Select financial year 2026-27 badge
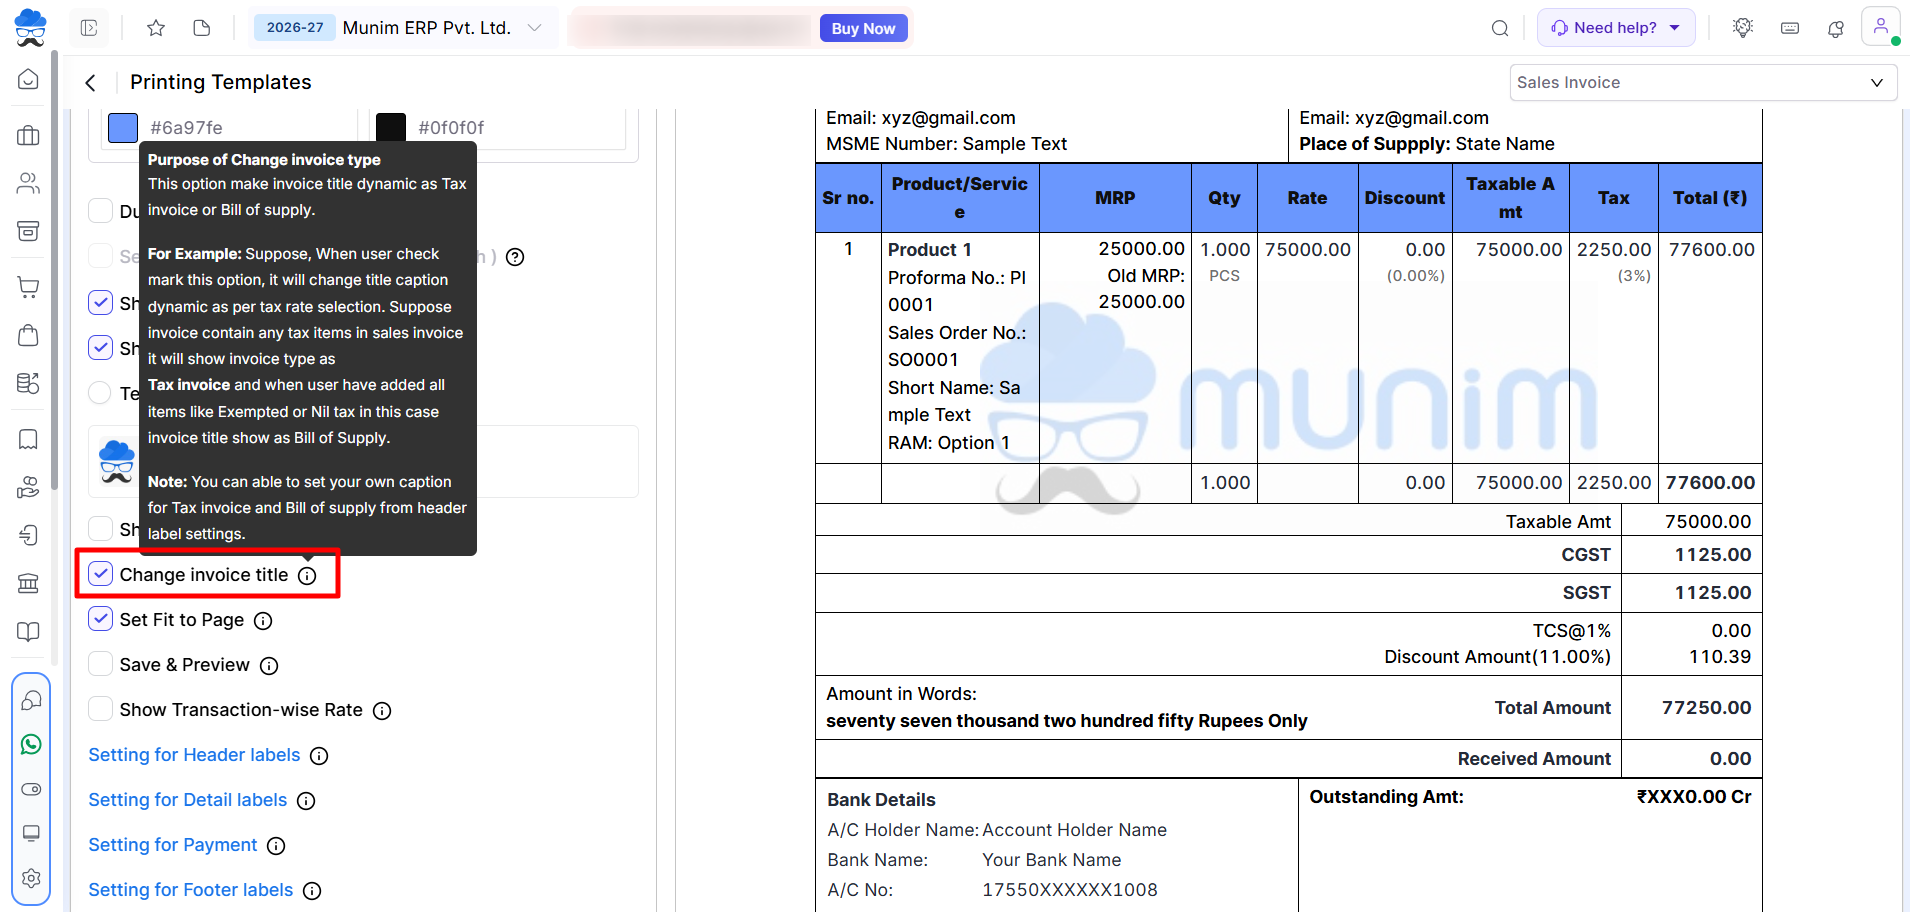 [x=295, y=28]
